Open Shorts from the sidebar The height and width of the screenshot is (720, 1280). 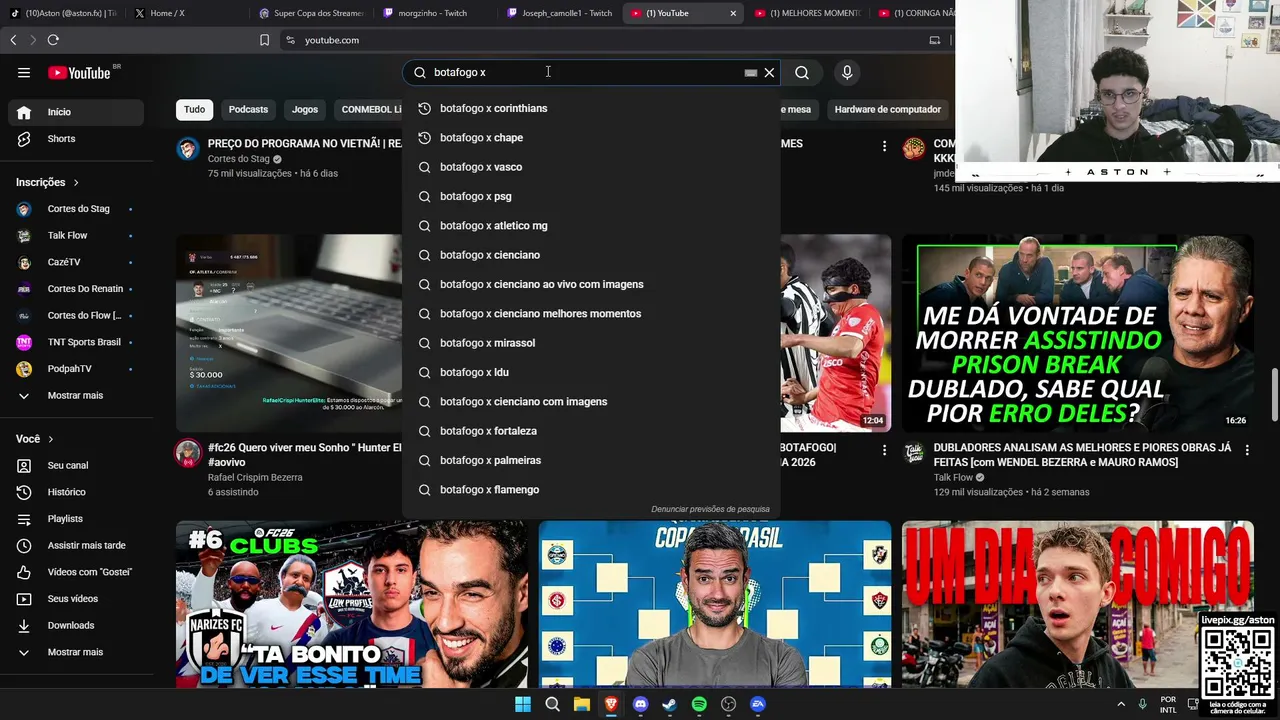coord(76,139)
